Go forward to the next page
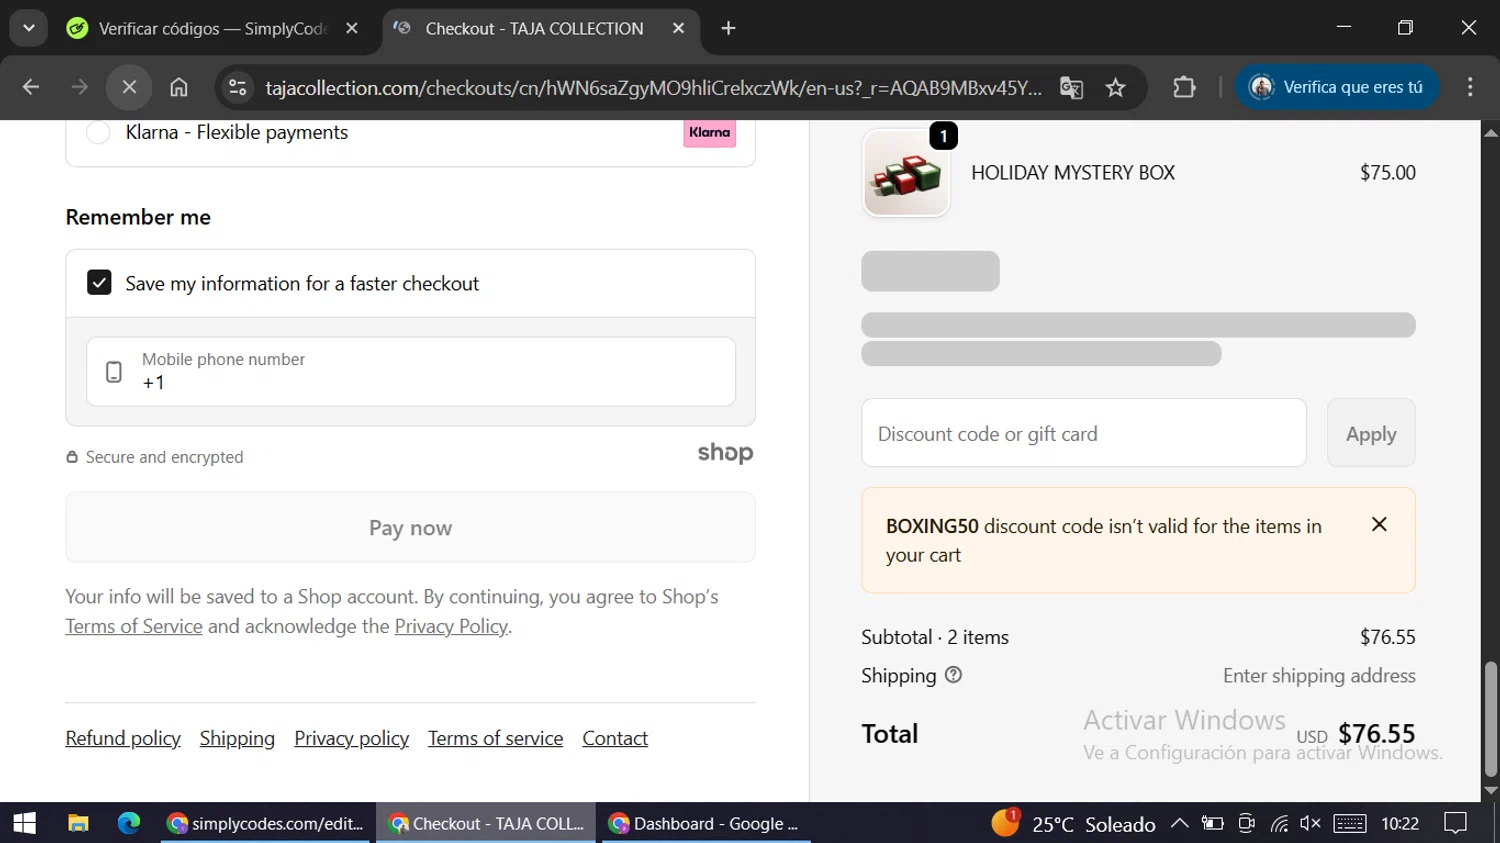 (80, 87)
